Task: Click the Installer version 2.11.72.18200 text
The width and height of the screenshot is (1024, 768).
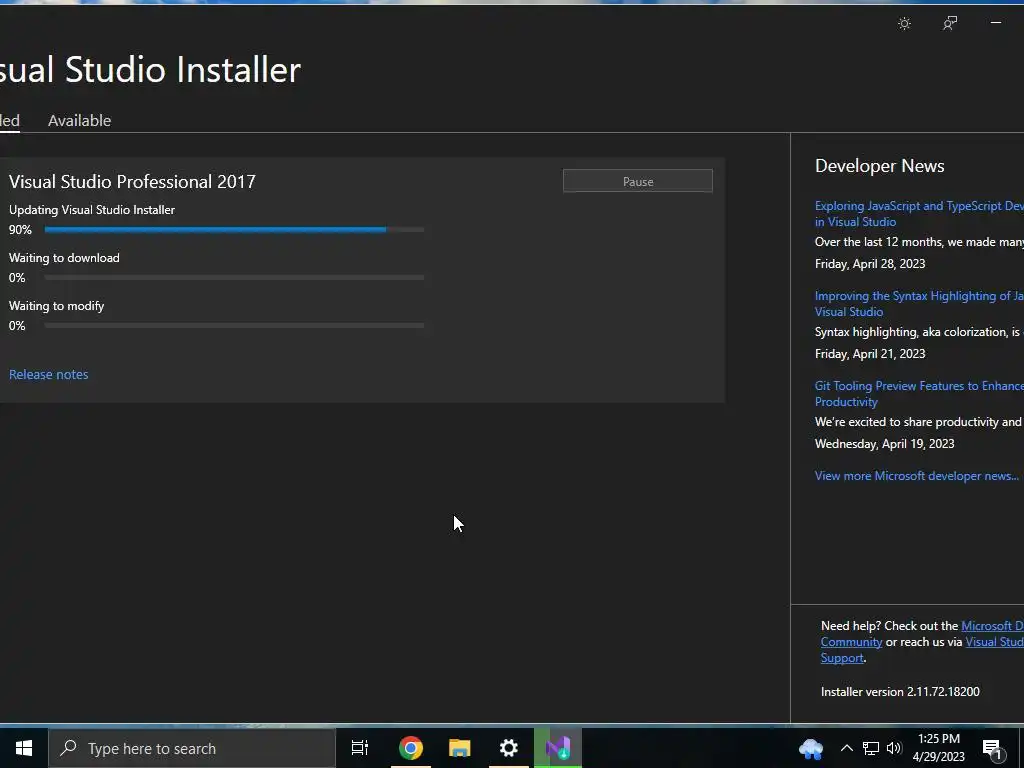Action: pos(900,692)
